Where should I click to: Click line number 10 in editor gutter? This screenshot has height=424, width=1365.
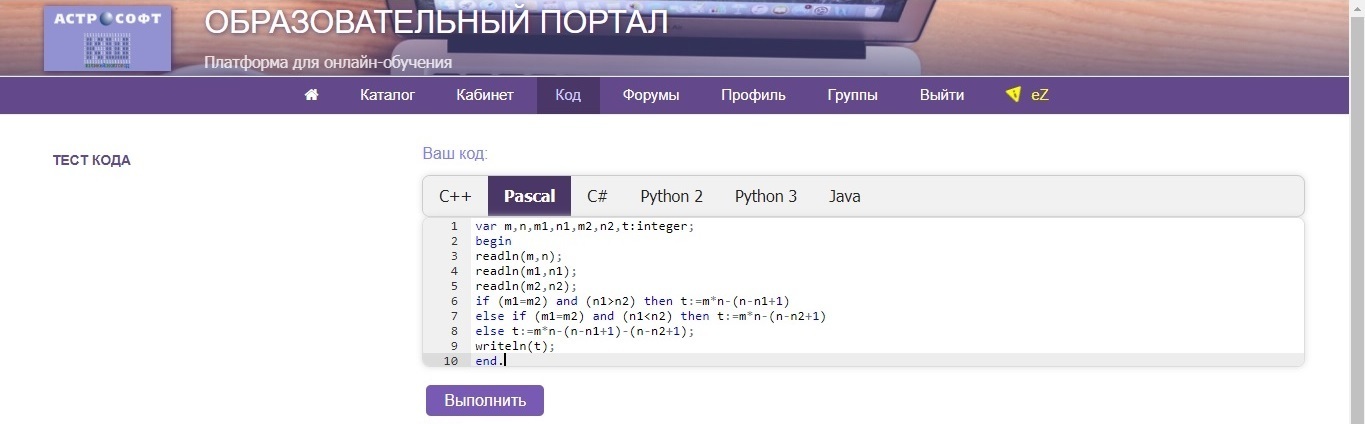451,361
